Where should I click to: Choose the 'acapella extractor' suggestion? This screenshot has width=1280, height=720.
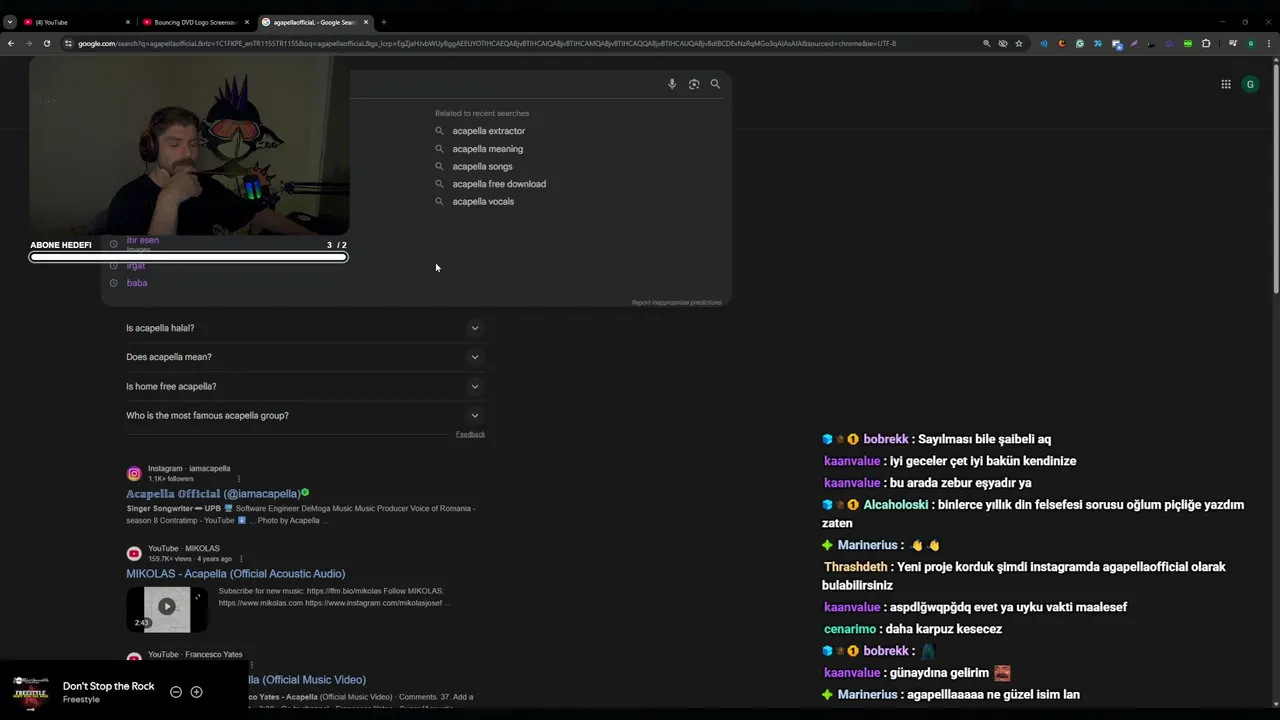pyautogui.click(x=488, y=131)
